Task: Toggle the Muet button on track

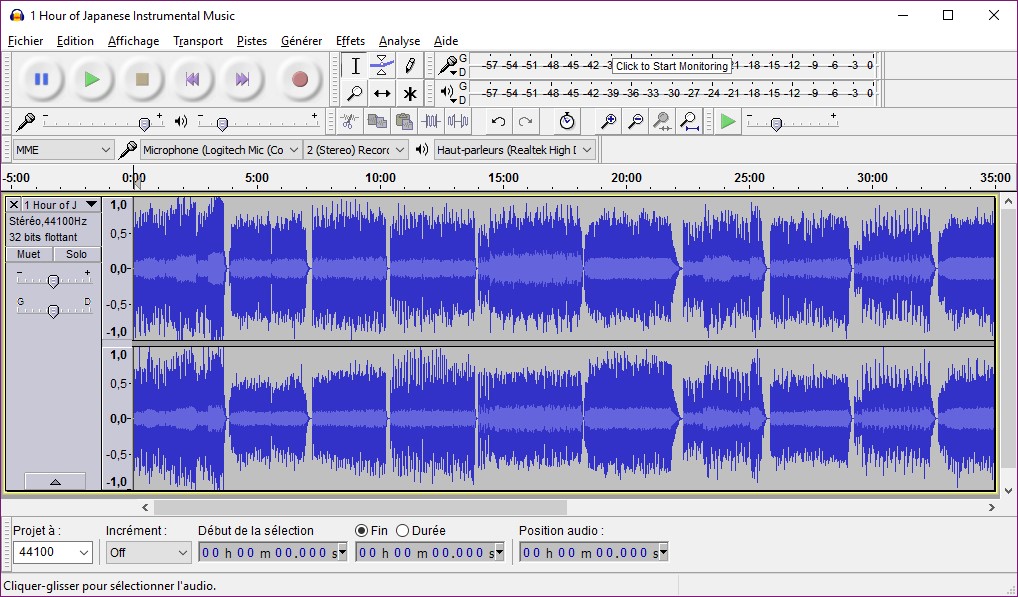Action: click(x=29, y=254)
